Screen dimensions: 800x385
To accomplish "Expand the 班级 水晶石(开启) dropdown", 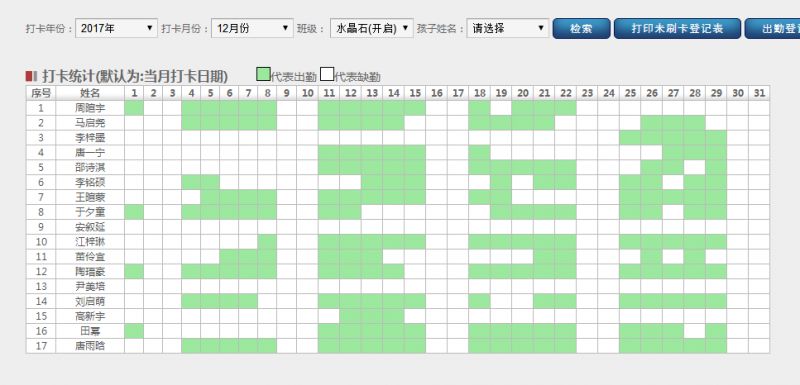I will pyautogui.click(x=371, y=29).
